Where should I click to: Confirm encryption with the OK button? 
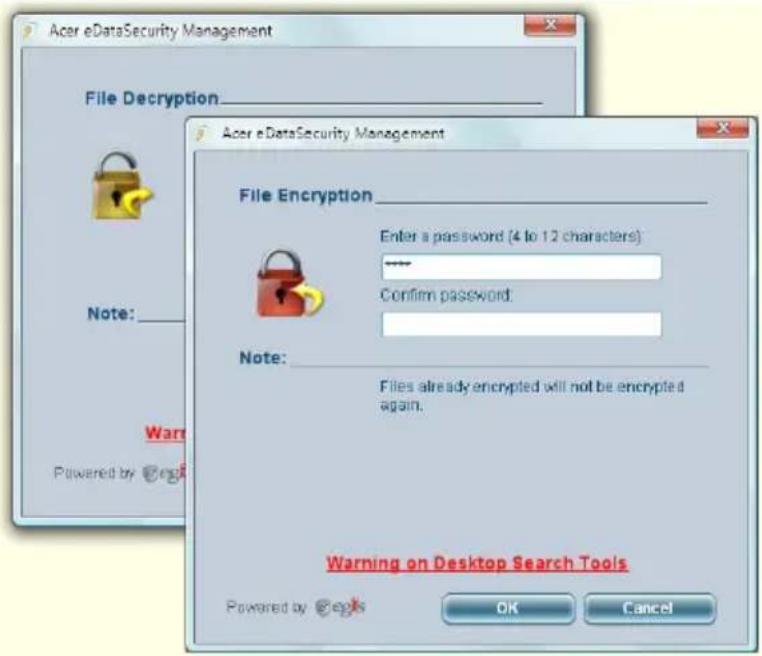(x=508, y=608)
